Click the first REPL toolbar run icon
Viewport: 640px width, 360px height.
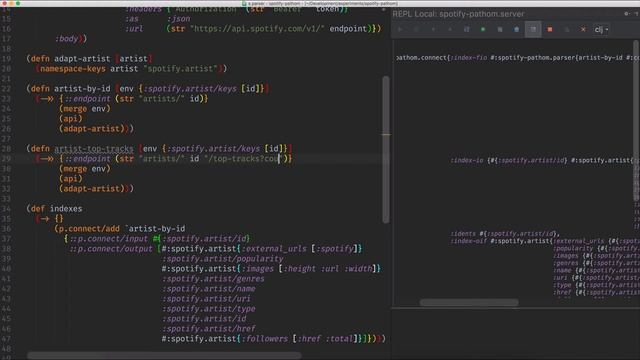[x=400, y=29]
